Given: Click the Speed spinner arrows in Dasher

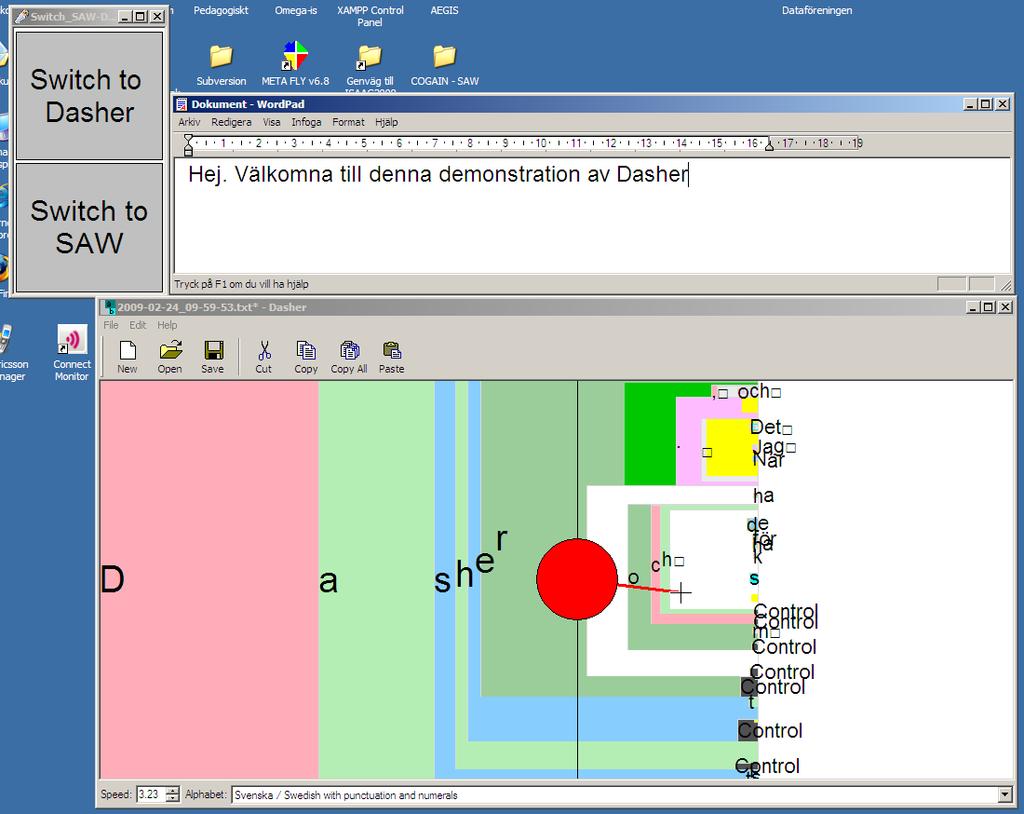Looking at the screenshot, I should [172, 794].
